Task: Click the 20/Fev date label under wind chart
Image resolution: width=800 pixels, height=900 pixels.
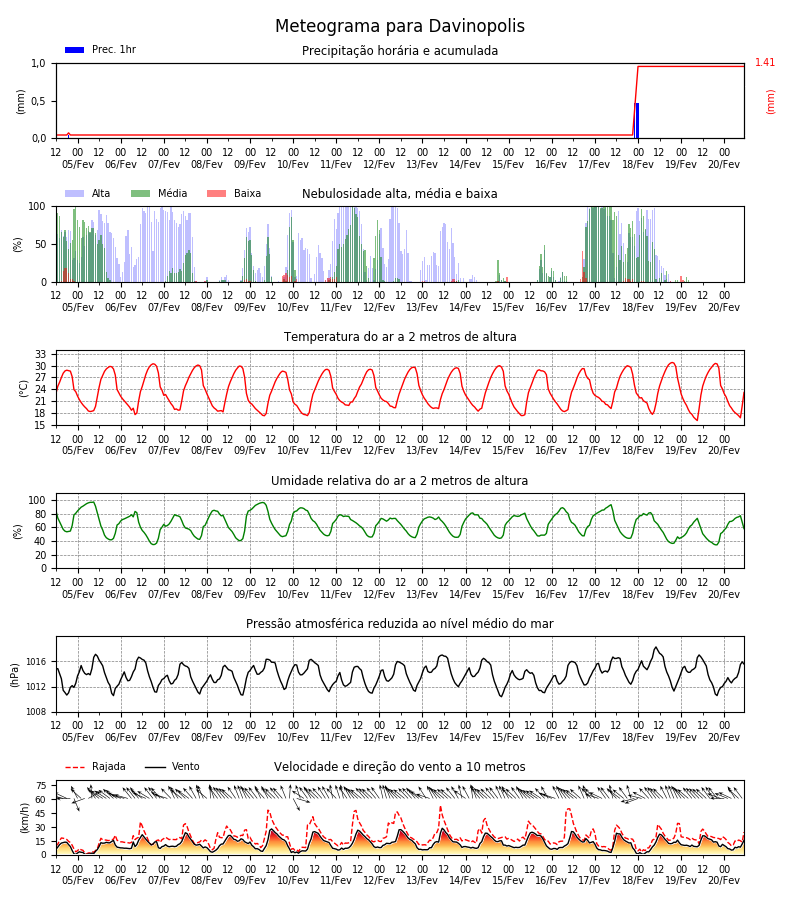Action: pos(724,880)
